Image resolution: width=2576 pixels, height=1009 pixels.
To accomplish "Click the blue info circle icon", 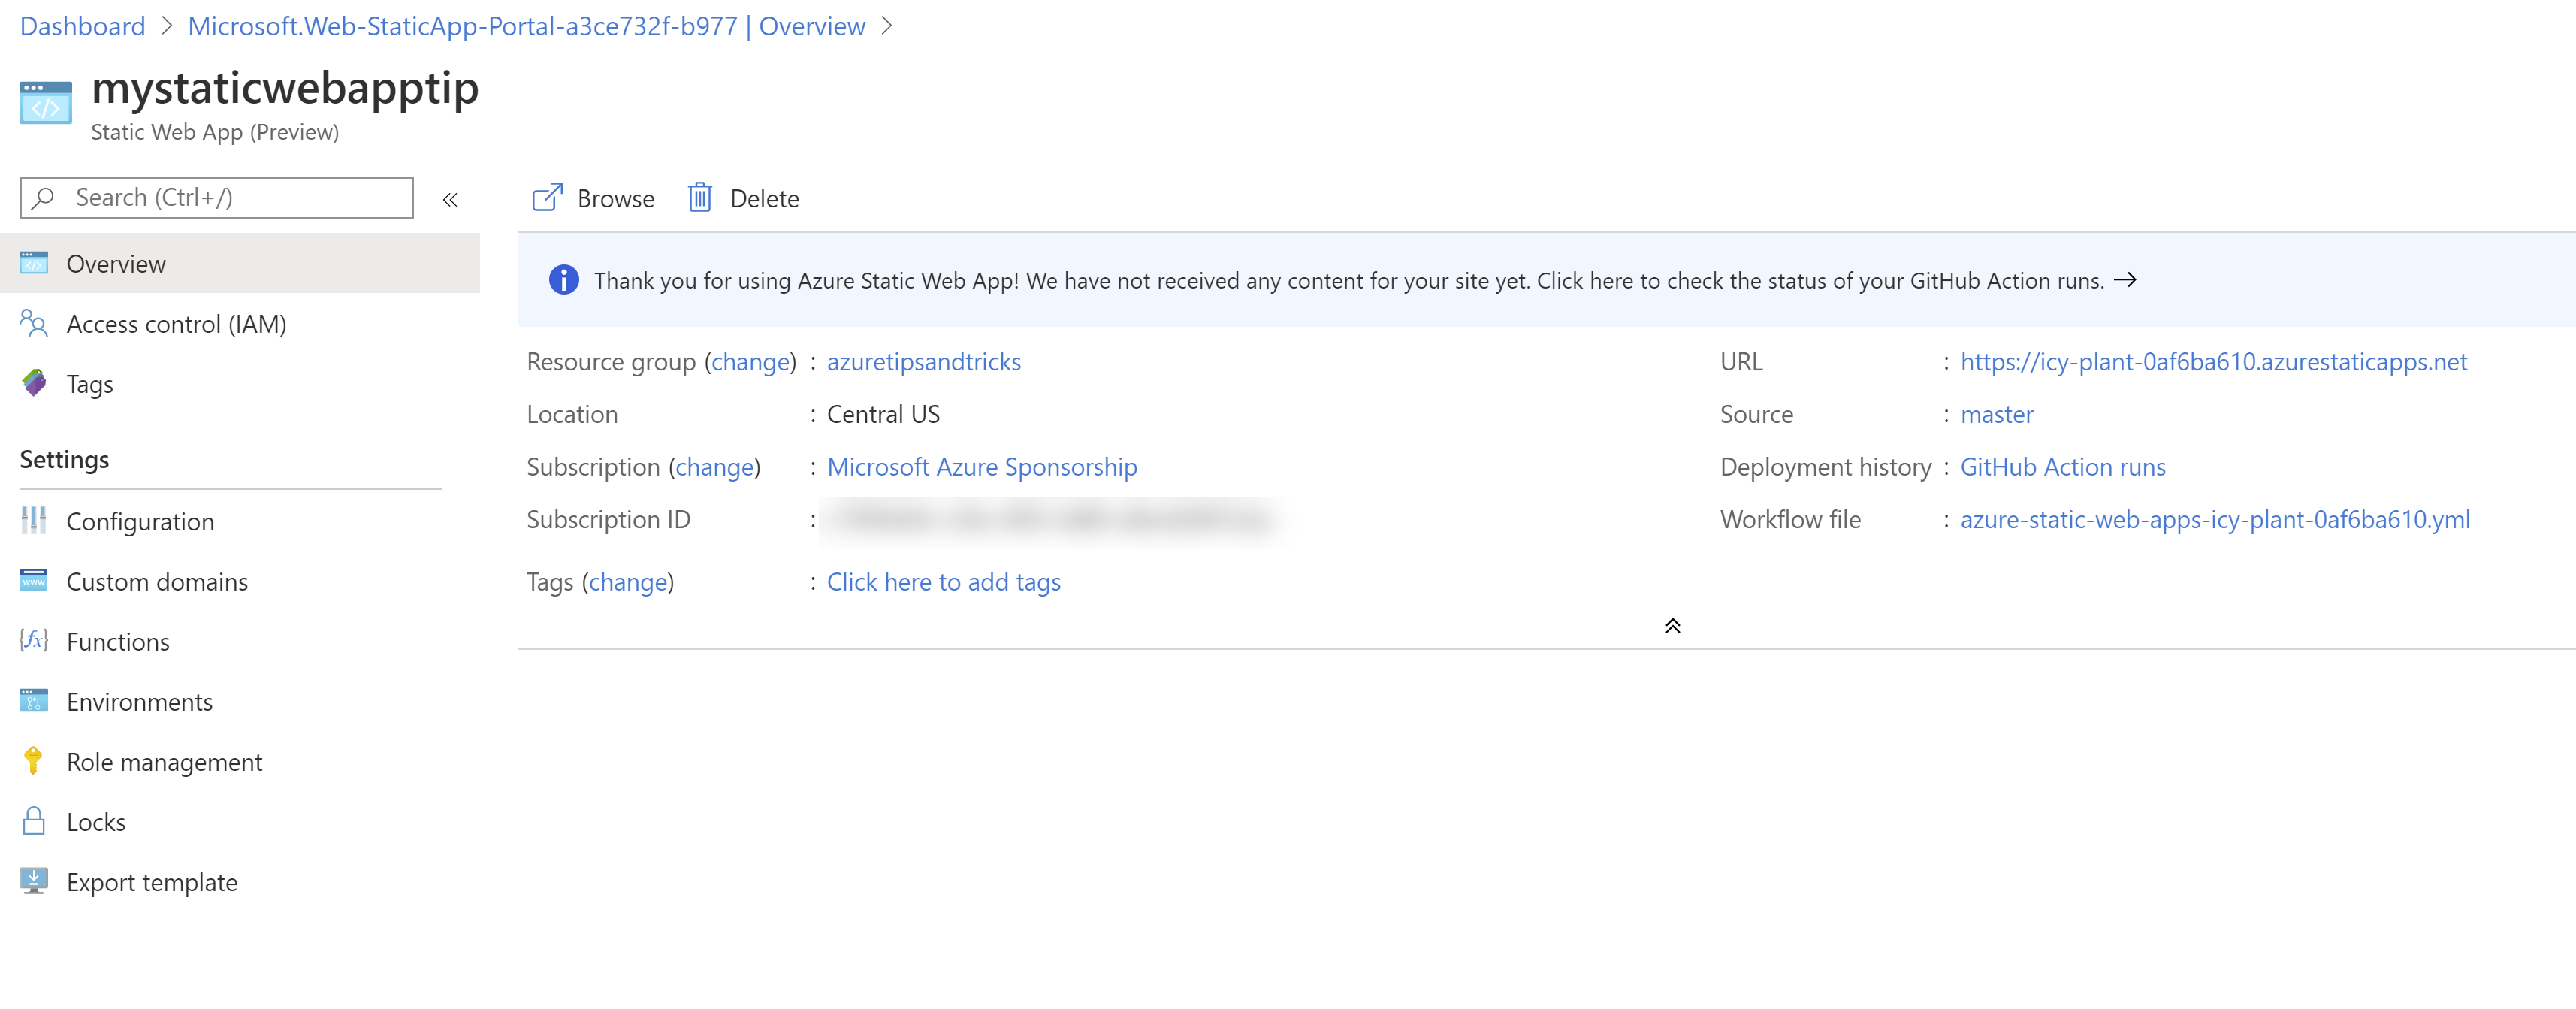I will pos(564,280).
